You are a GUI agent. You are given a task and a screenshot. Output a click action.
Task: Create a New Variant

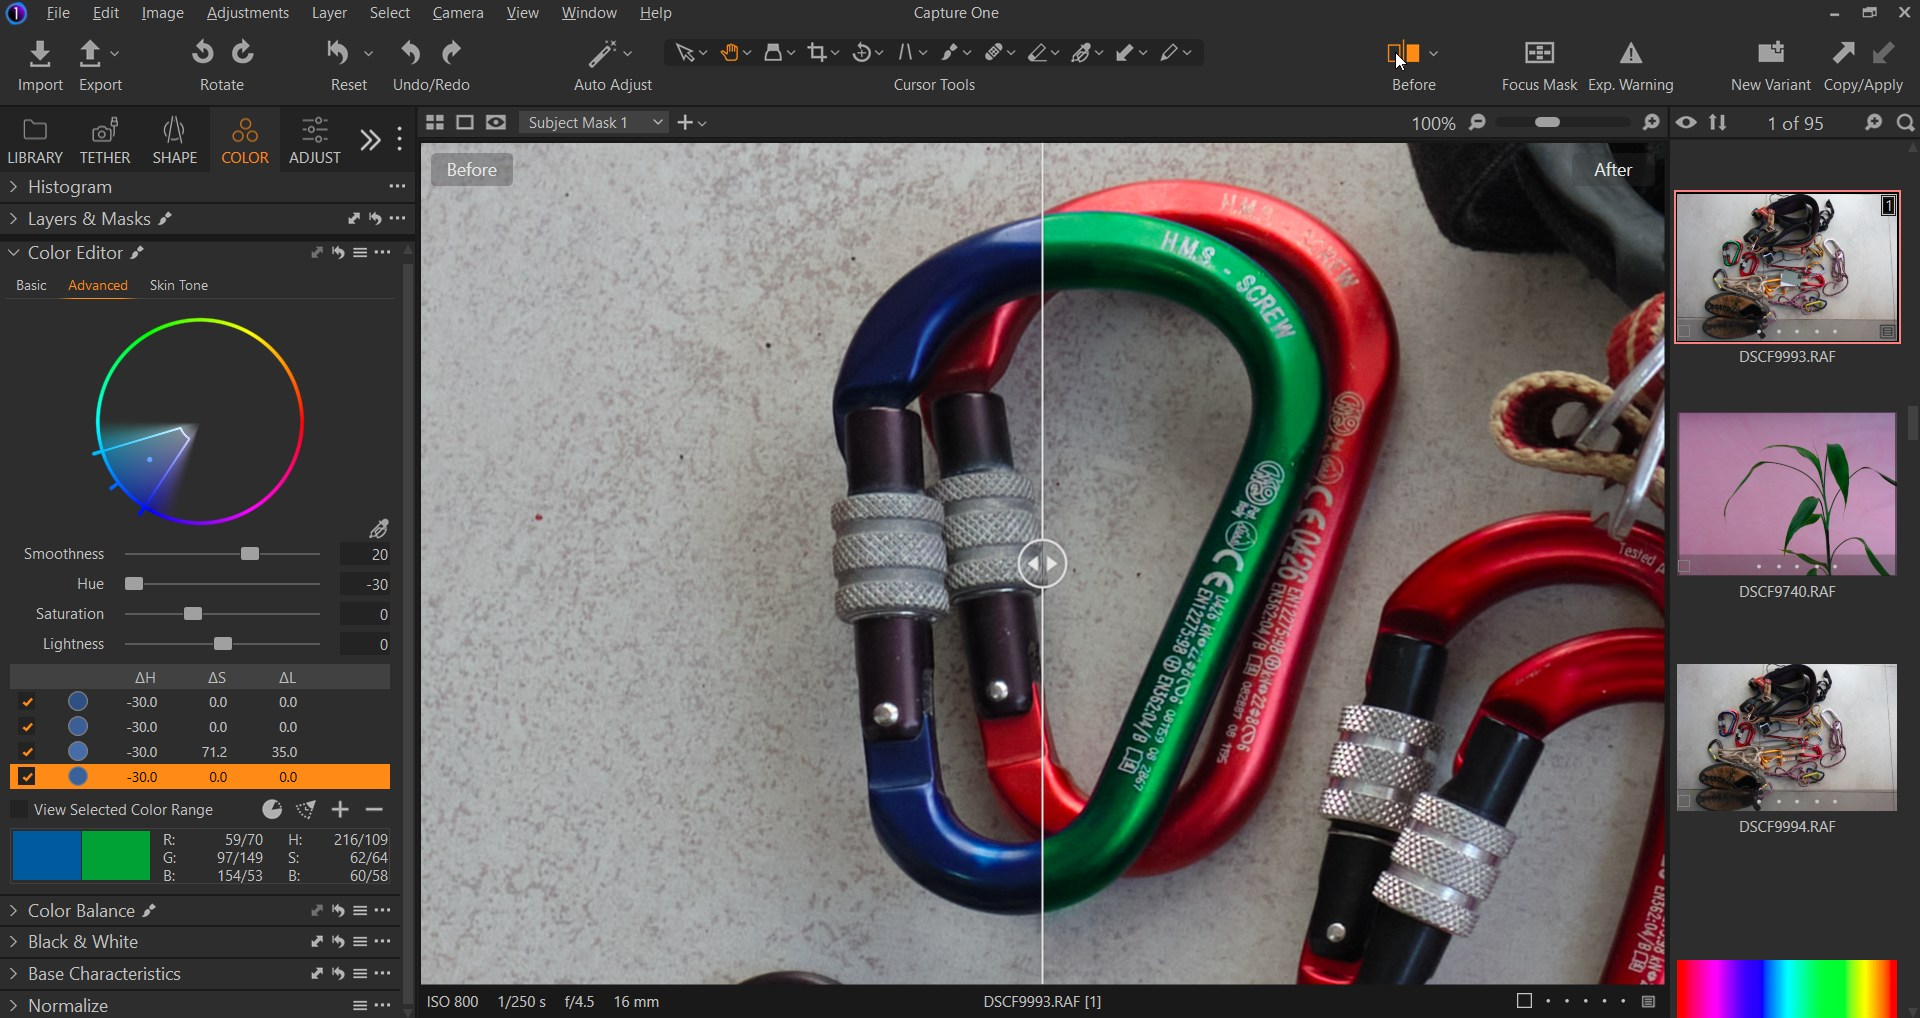pos(1770,53)
